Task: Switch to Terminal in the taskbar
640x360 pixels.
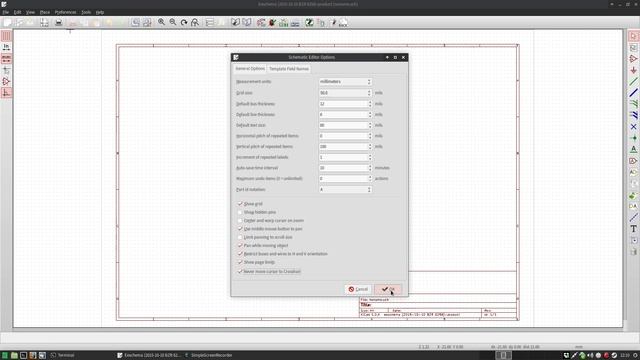Action: coord(63,355)
